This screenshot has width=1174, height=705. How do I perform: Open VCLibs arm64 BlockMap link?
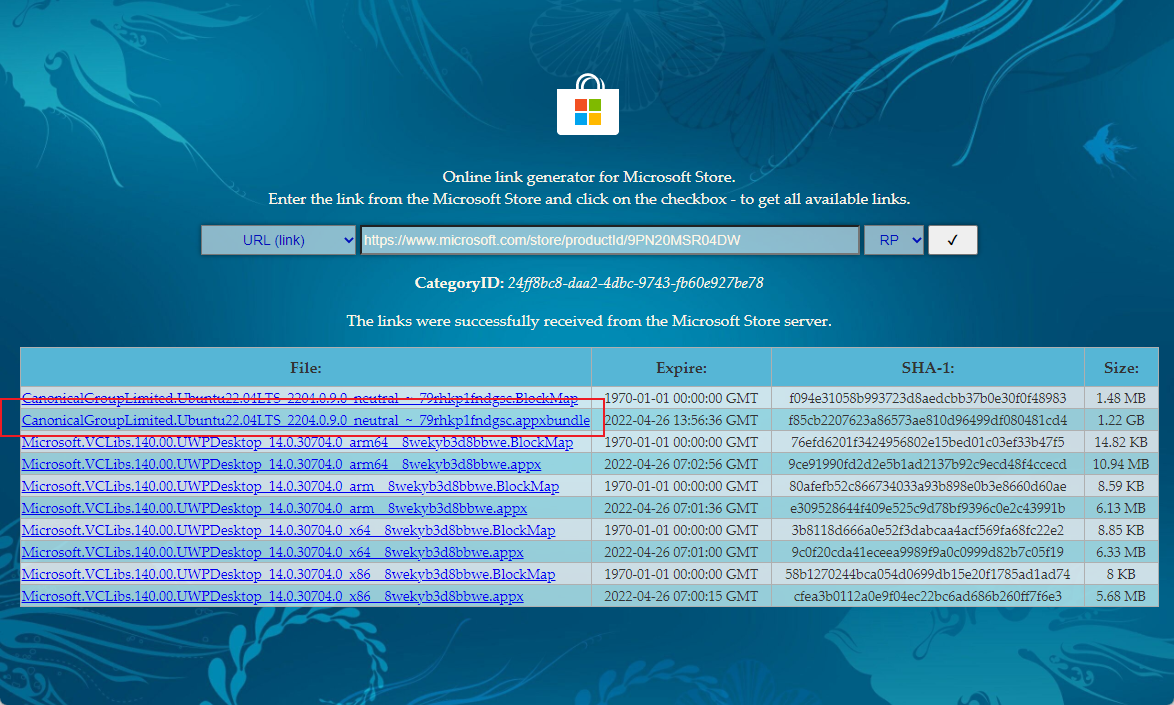297,443
